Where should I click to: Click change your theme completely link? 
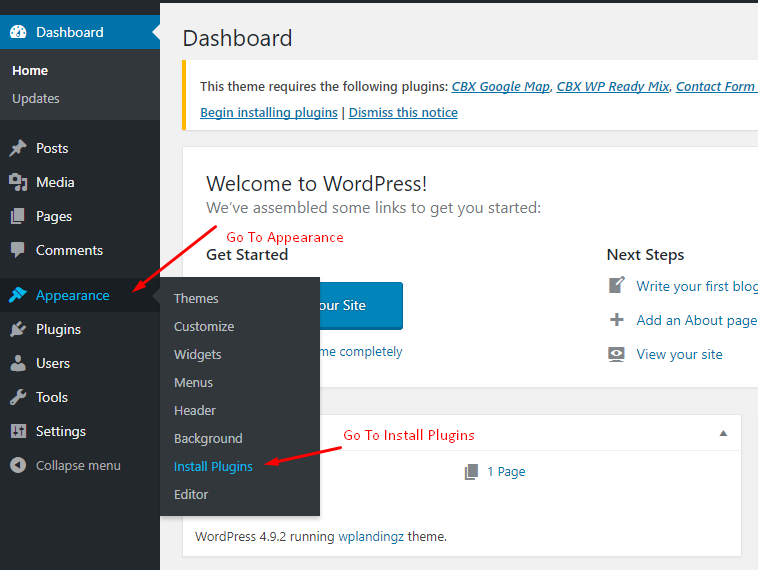361,351
